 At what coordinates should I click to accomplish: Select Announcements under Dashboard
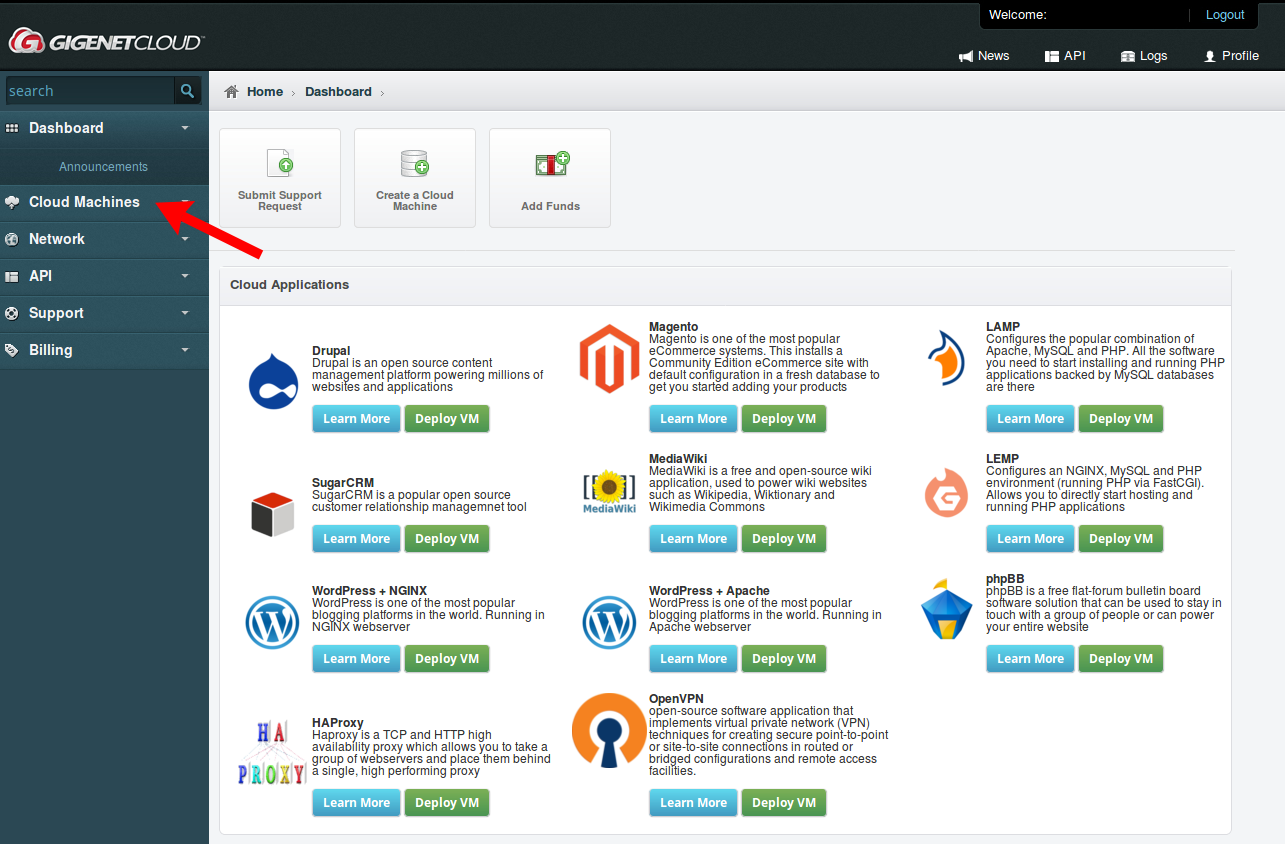coord(103,167)
